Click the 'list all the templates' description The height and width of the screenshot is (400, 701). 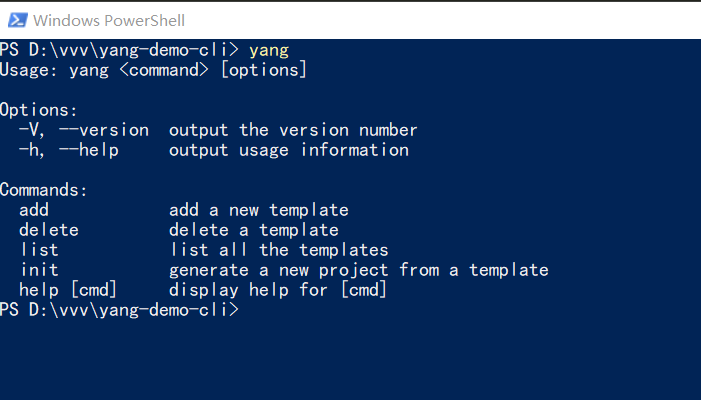[x=278, y=250]
